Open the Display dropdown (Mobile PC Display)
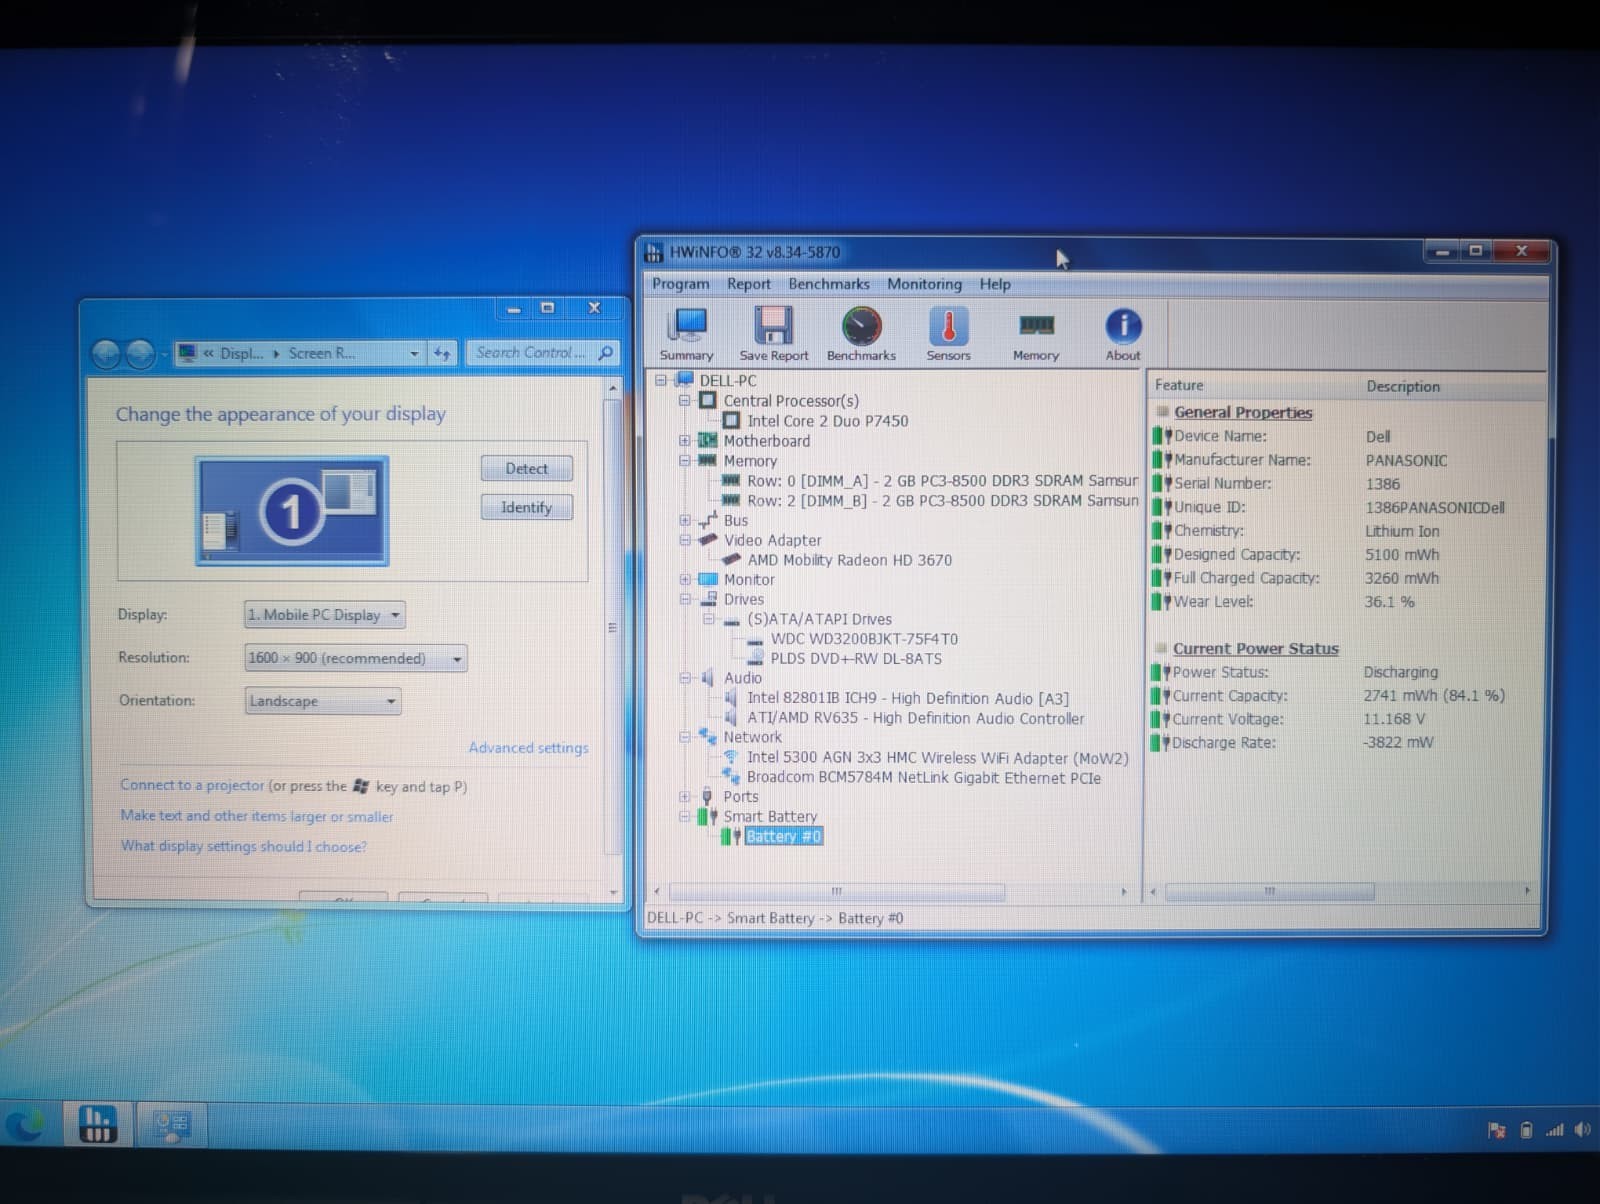The height and width of the screenshot is (1204, 1600). click(325, 615)
